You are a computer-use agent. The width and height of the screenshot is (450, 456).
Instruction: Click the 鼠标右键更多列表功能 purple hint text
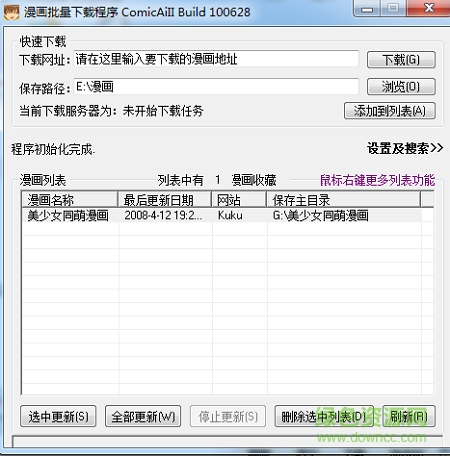pyautogui.click(x=377, y=180)
